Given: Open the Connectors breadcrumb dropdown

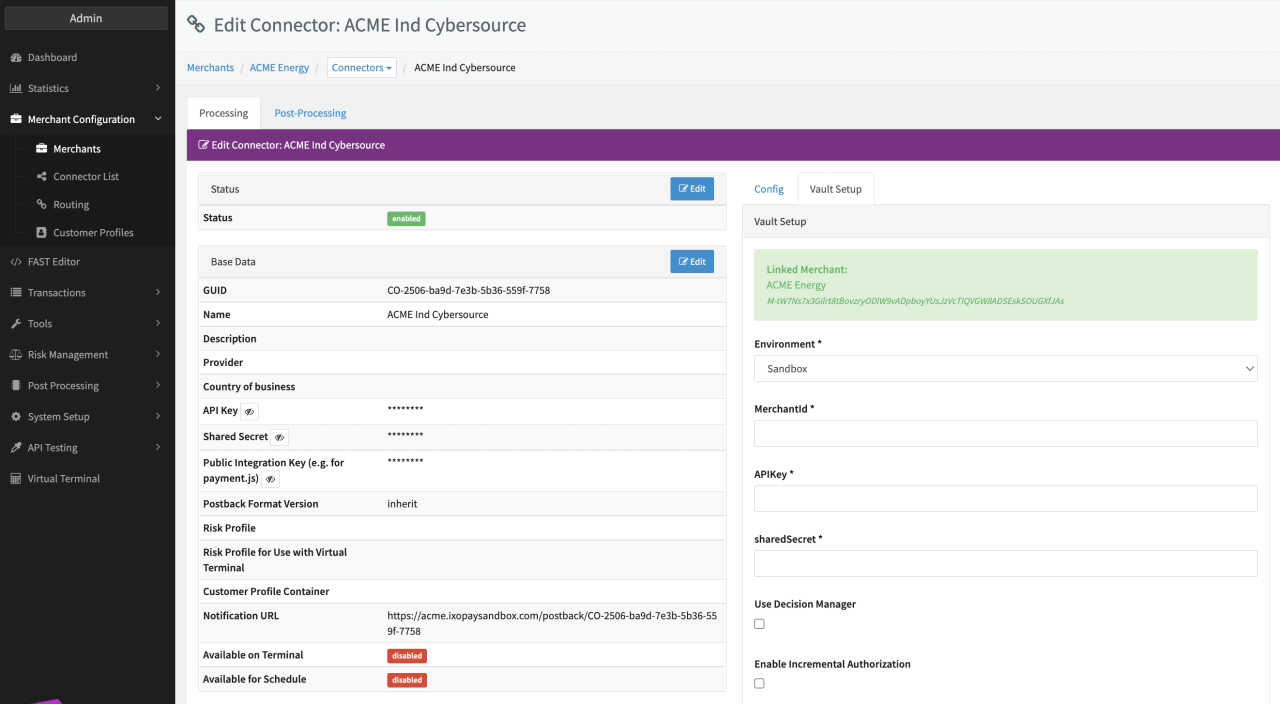Looking at the screenshot, I should (361, 68).
